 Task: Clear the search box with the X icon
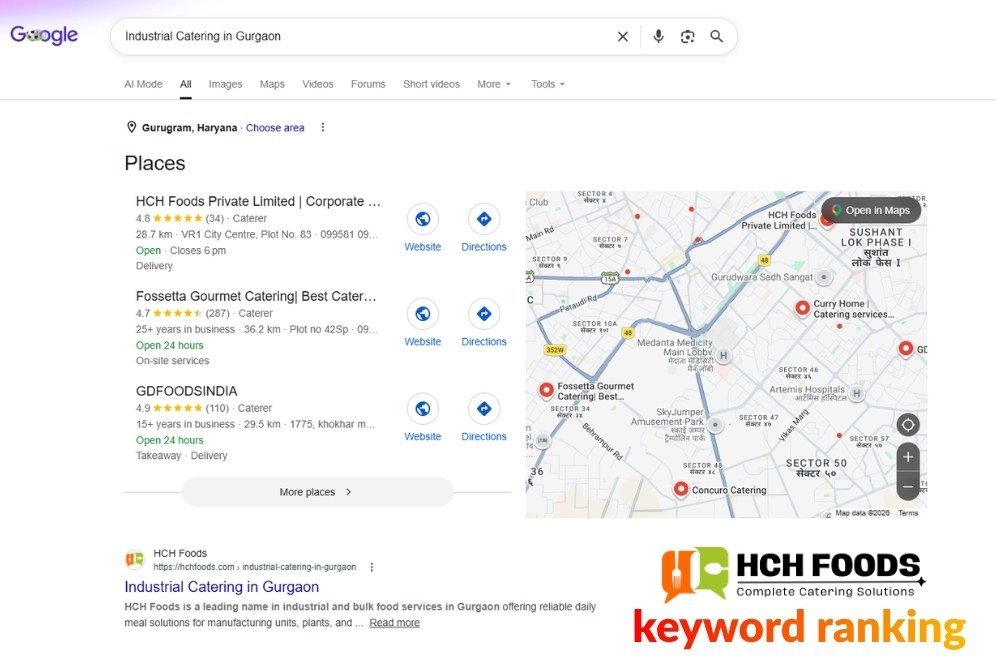(622, 36)
